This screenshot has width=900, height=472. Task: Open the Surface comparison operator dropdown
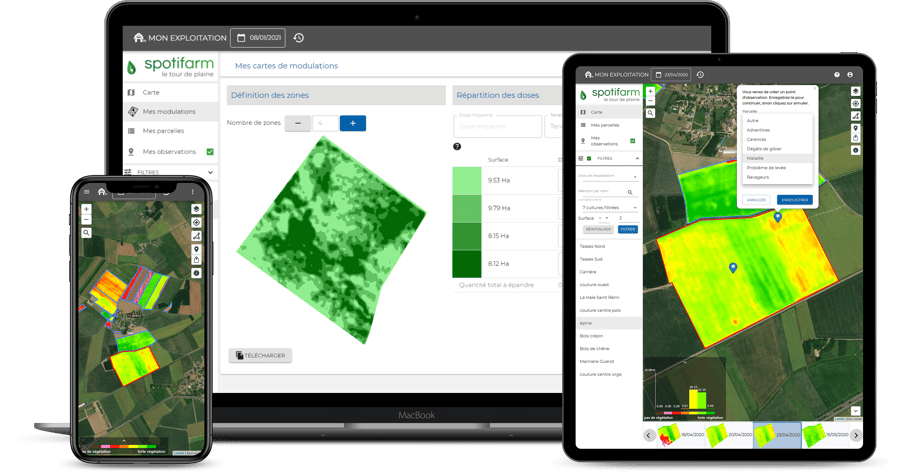point(604,218)
